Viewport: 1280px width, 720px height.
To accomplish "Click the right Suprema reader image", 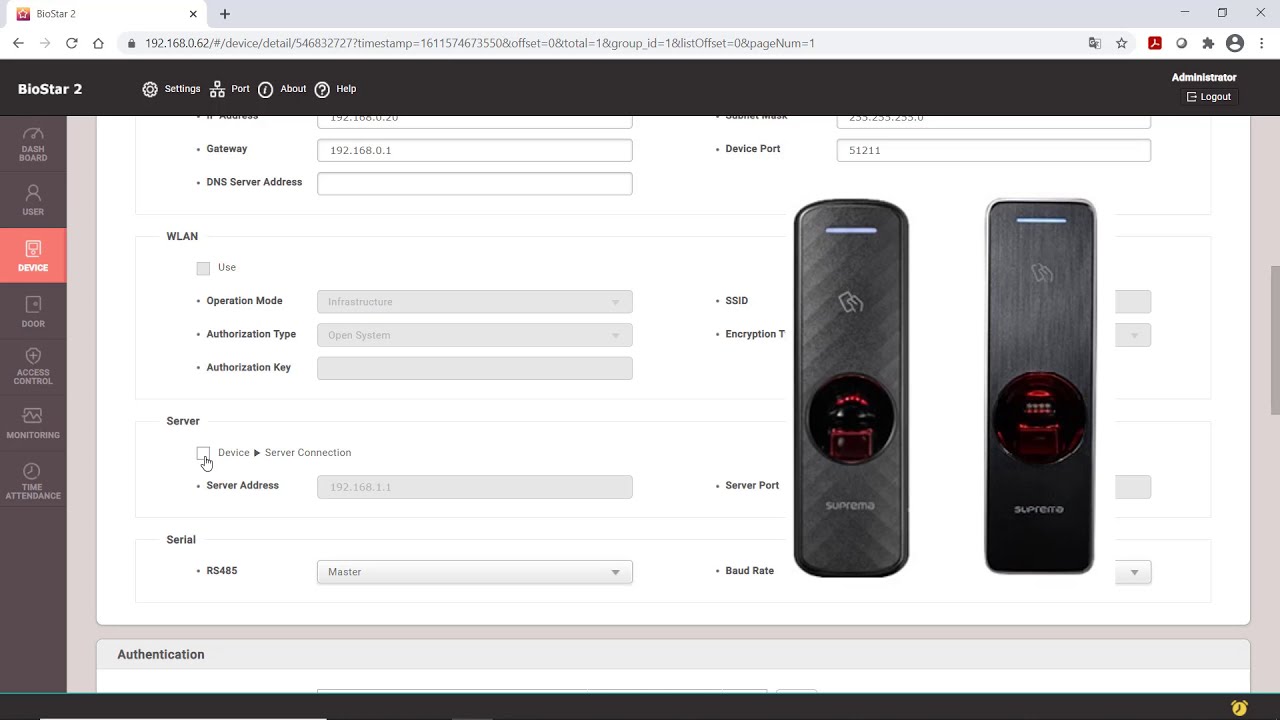I will click(x=1040, y=386).
